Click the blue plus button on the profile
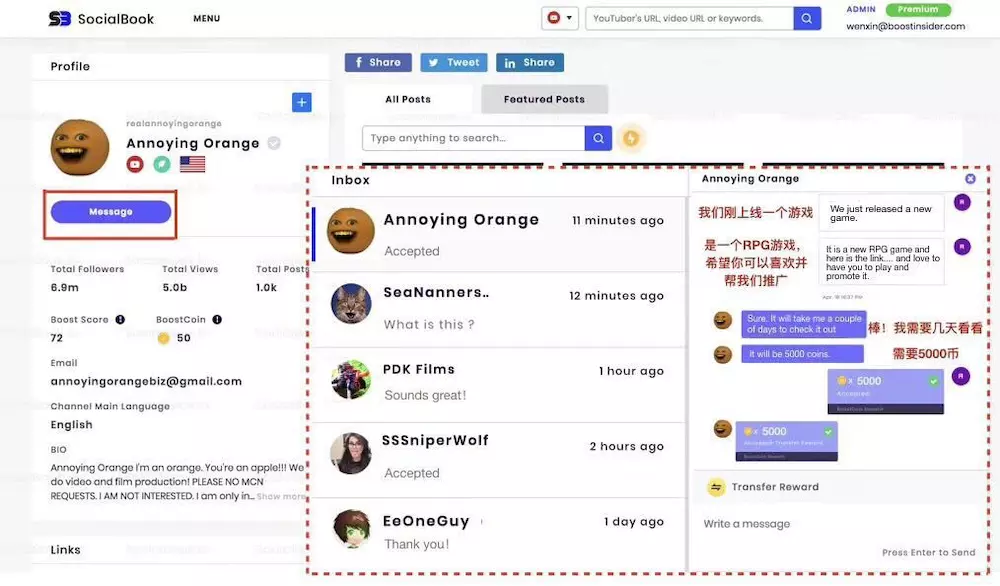Viewport: 1000px width, 586px height. coord(302,102)
